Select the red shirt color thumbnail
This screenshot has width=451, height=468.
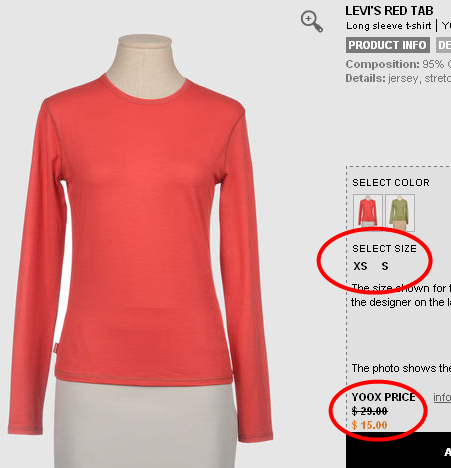[368, 212]
